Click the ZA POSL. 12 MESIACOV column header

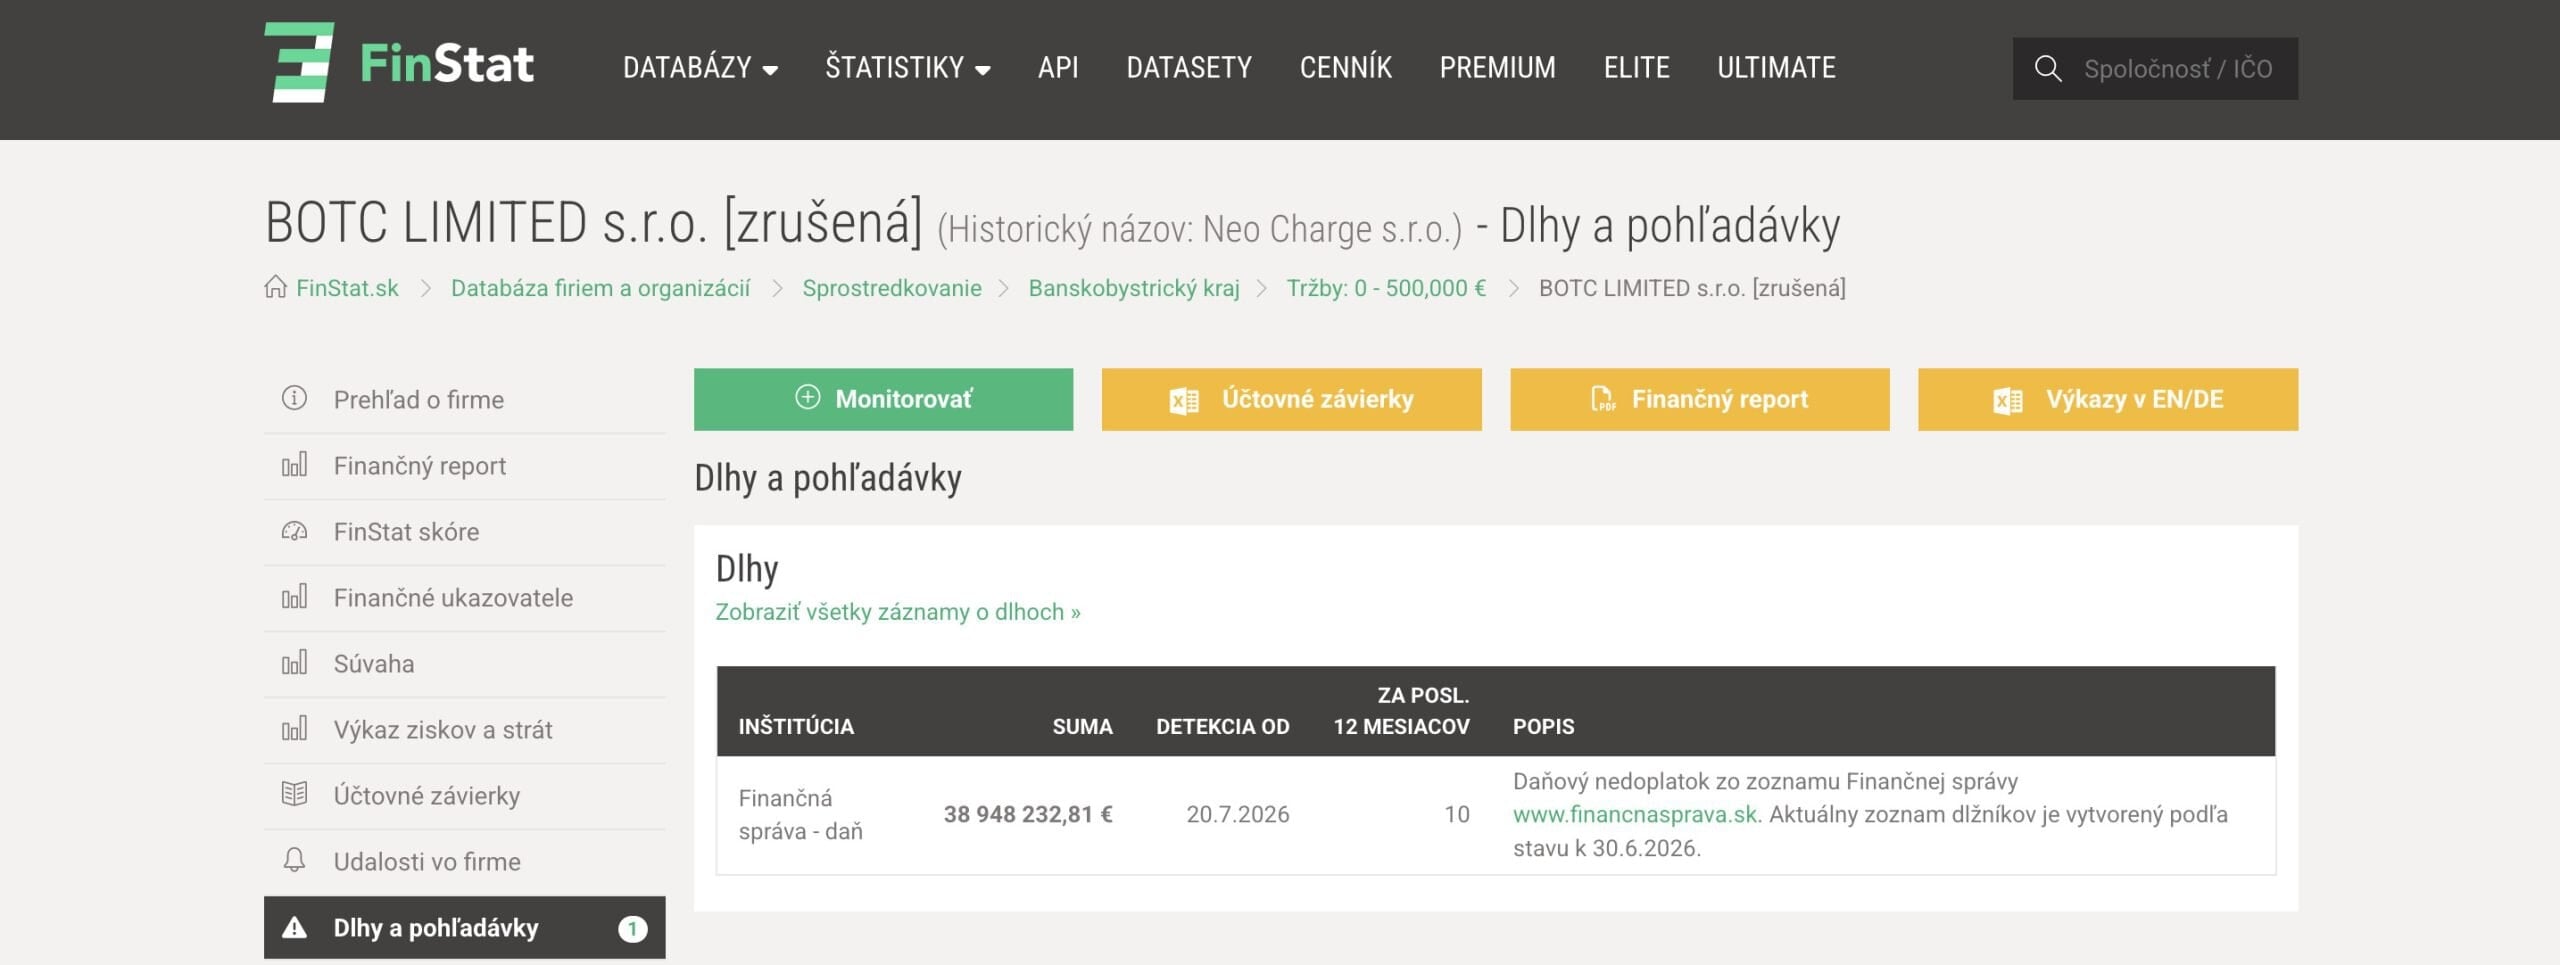pyautogui.click(x=1401, y=710)
